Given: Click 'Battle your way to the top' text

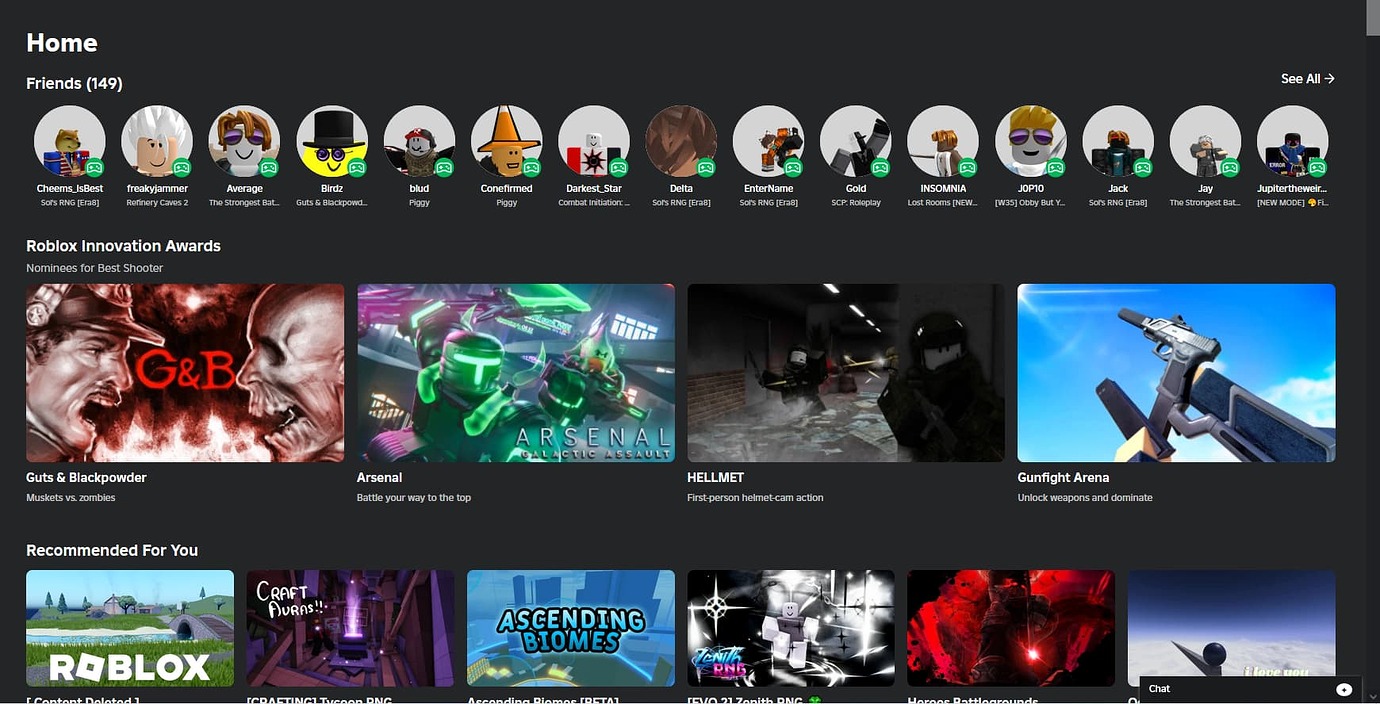Looking at the screenshot, I should 414,498.
